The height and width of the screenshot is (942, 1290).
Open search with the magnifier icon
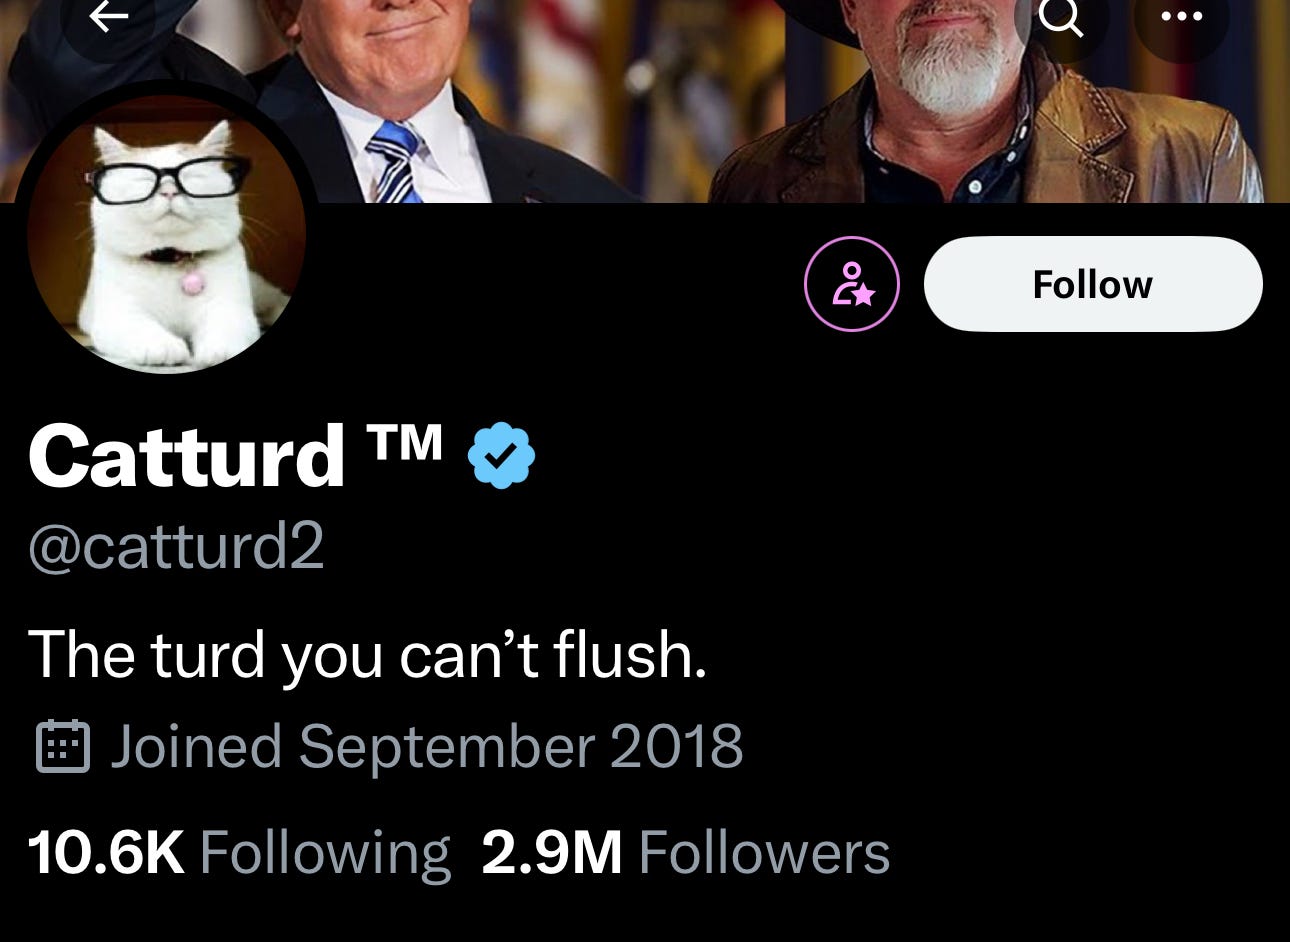[1060, 17]
